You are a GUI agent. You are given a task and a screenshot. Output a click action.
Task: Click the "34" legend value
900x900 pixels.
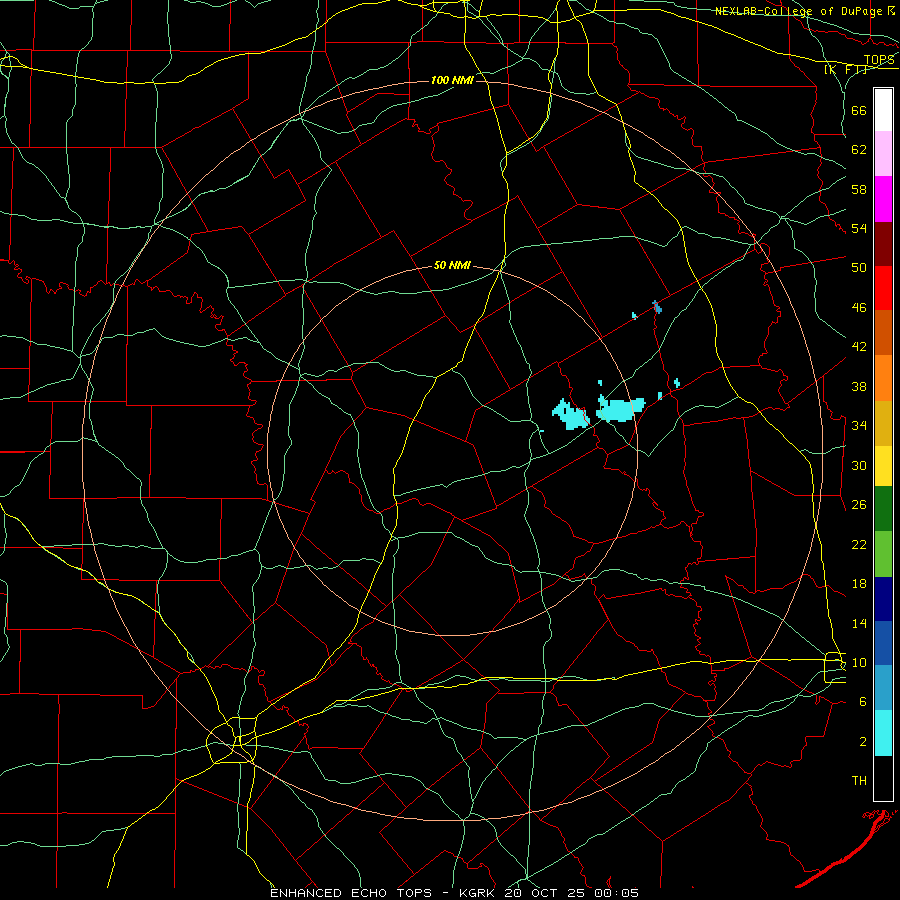[x=859, y=426]
